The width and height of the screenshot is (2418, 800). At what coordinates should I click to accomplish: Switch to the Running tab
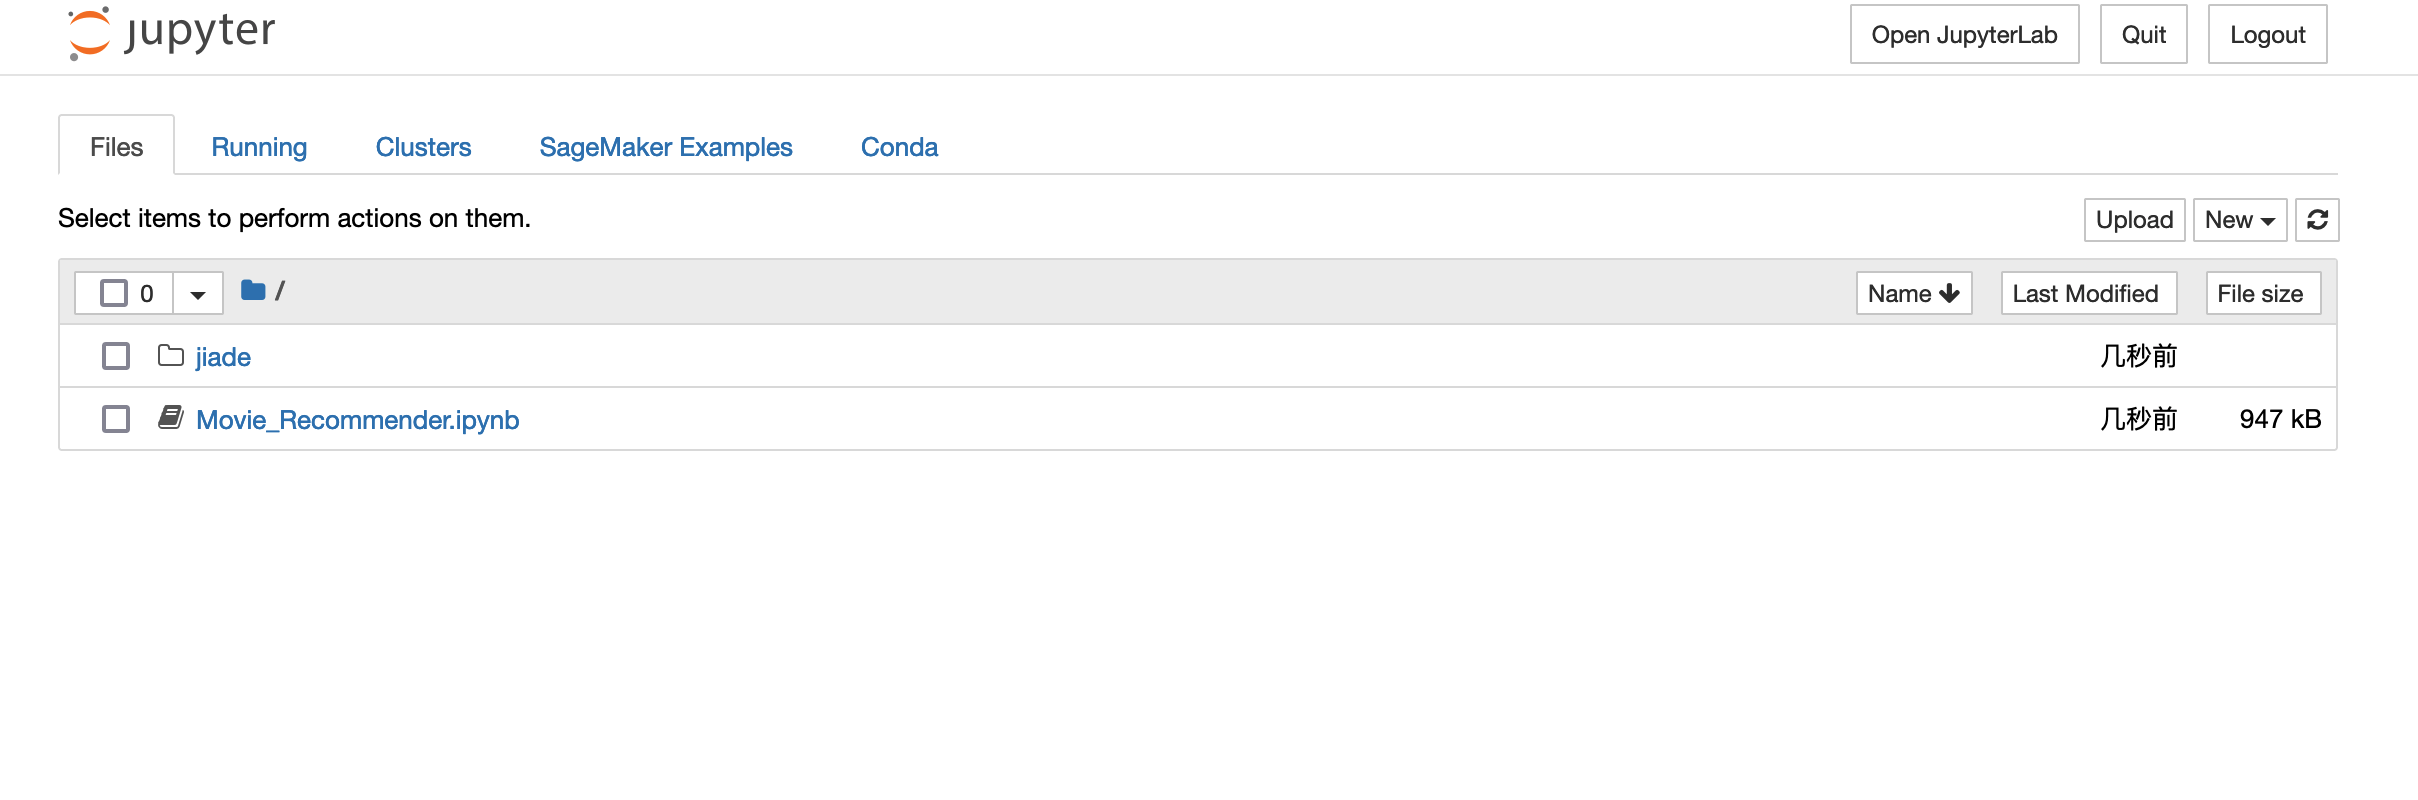pyautogui.click(x=259, y=147)
